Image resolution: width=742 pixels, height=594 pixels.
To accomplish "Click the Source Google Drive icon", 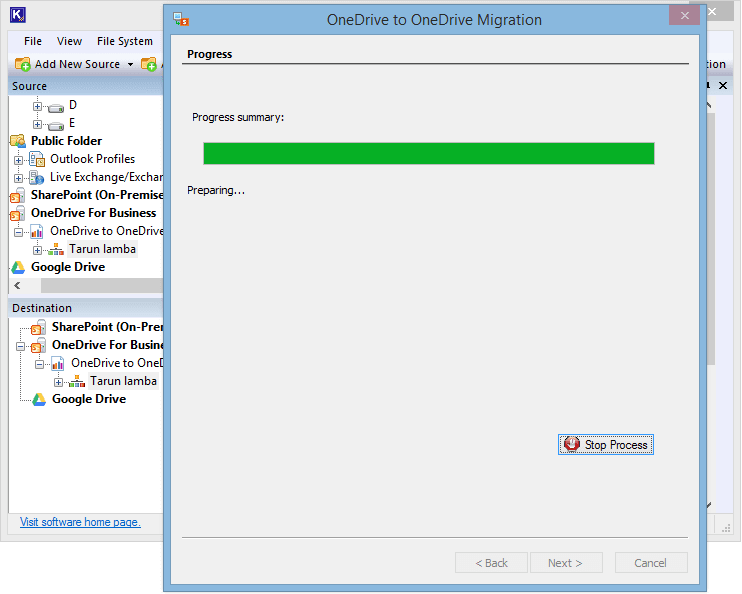I will click(x=18, y=267).
